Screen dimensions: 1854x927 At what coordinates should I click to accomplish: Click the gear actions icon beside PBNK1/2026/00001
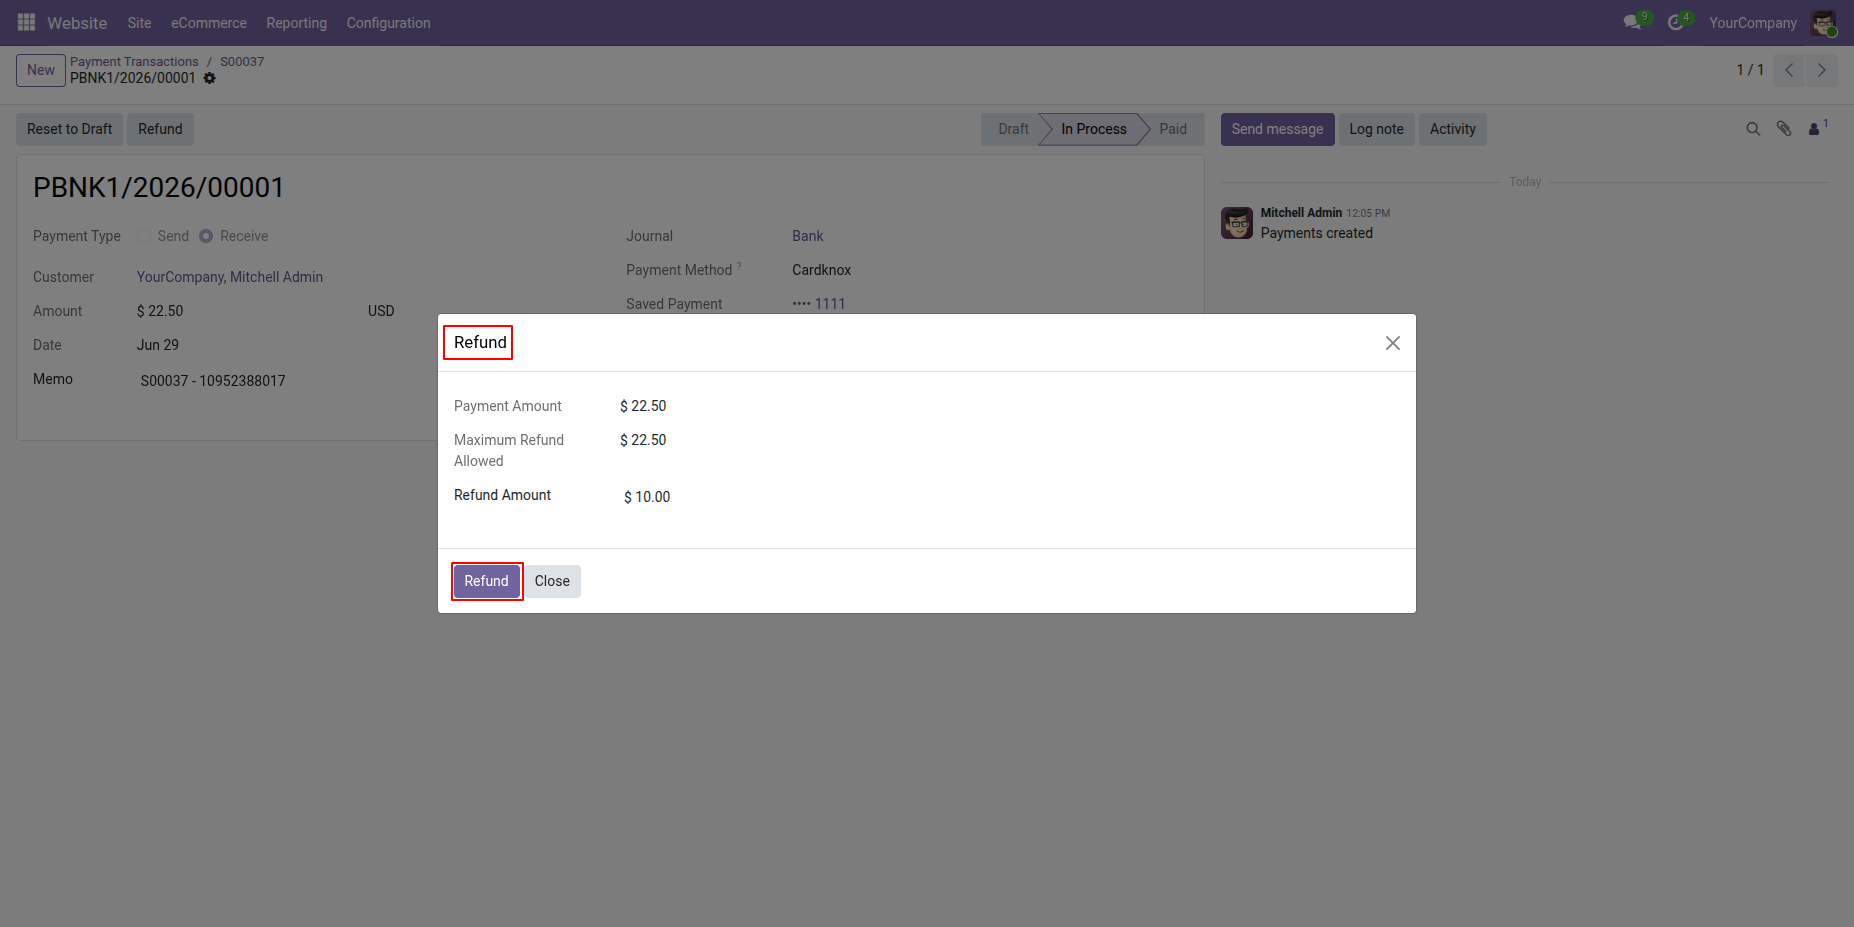(210, 78)
